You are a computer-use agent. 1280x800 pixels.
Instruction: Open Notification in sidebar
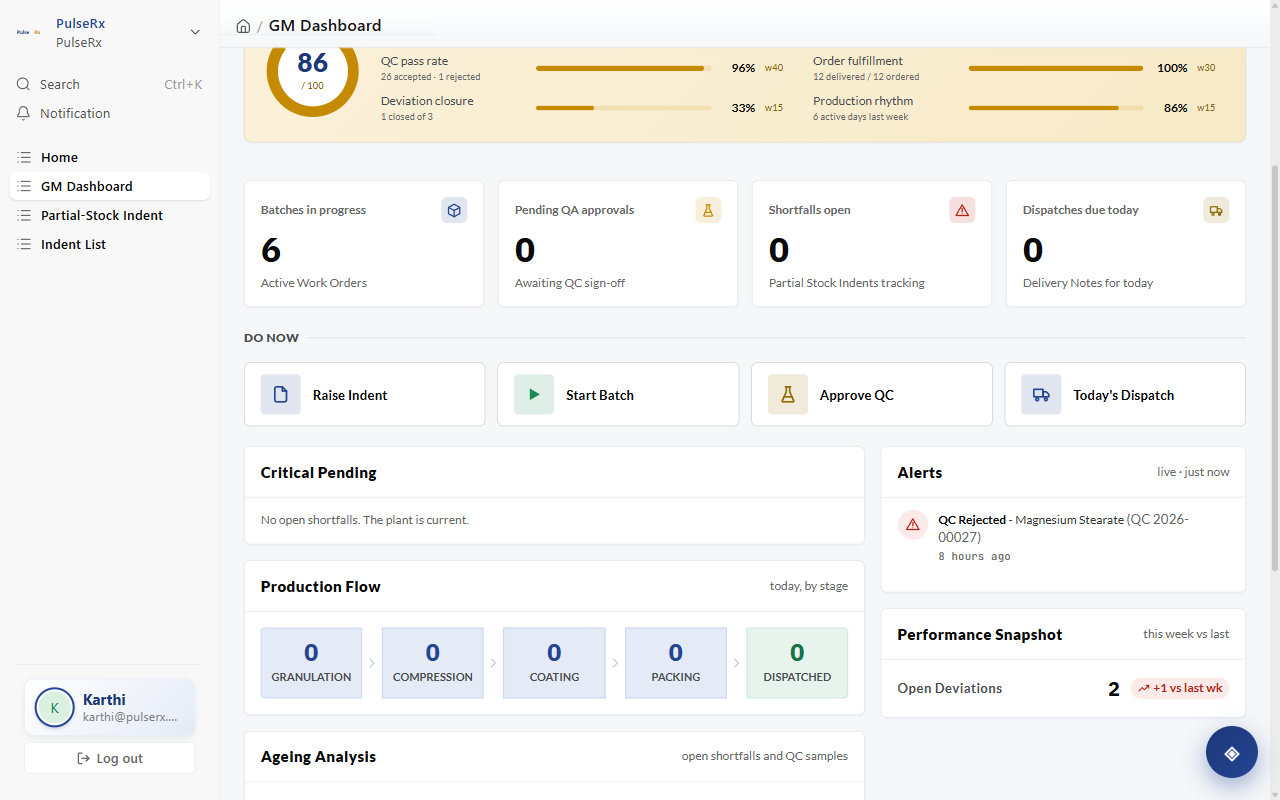(x=110, y=113)
